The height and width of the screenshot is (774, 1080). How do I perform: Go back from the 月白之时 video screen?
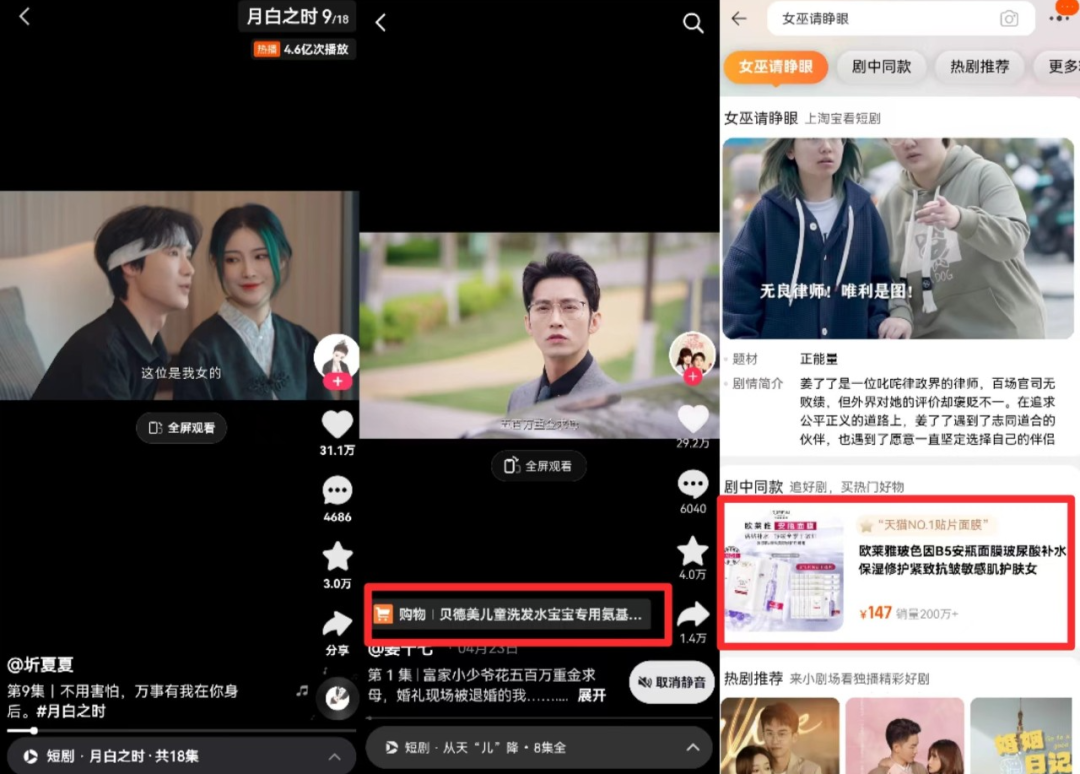pyautogui.click(x=25, y=17)
